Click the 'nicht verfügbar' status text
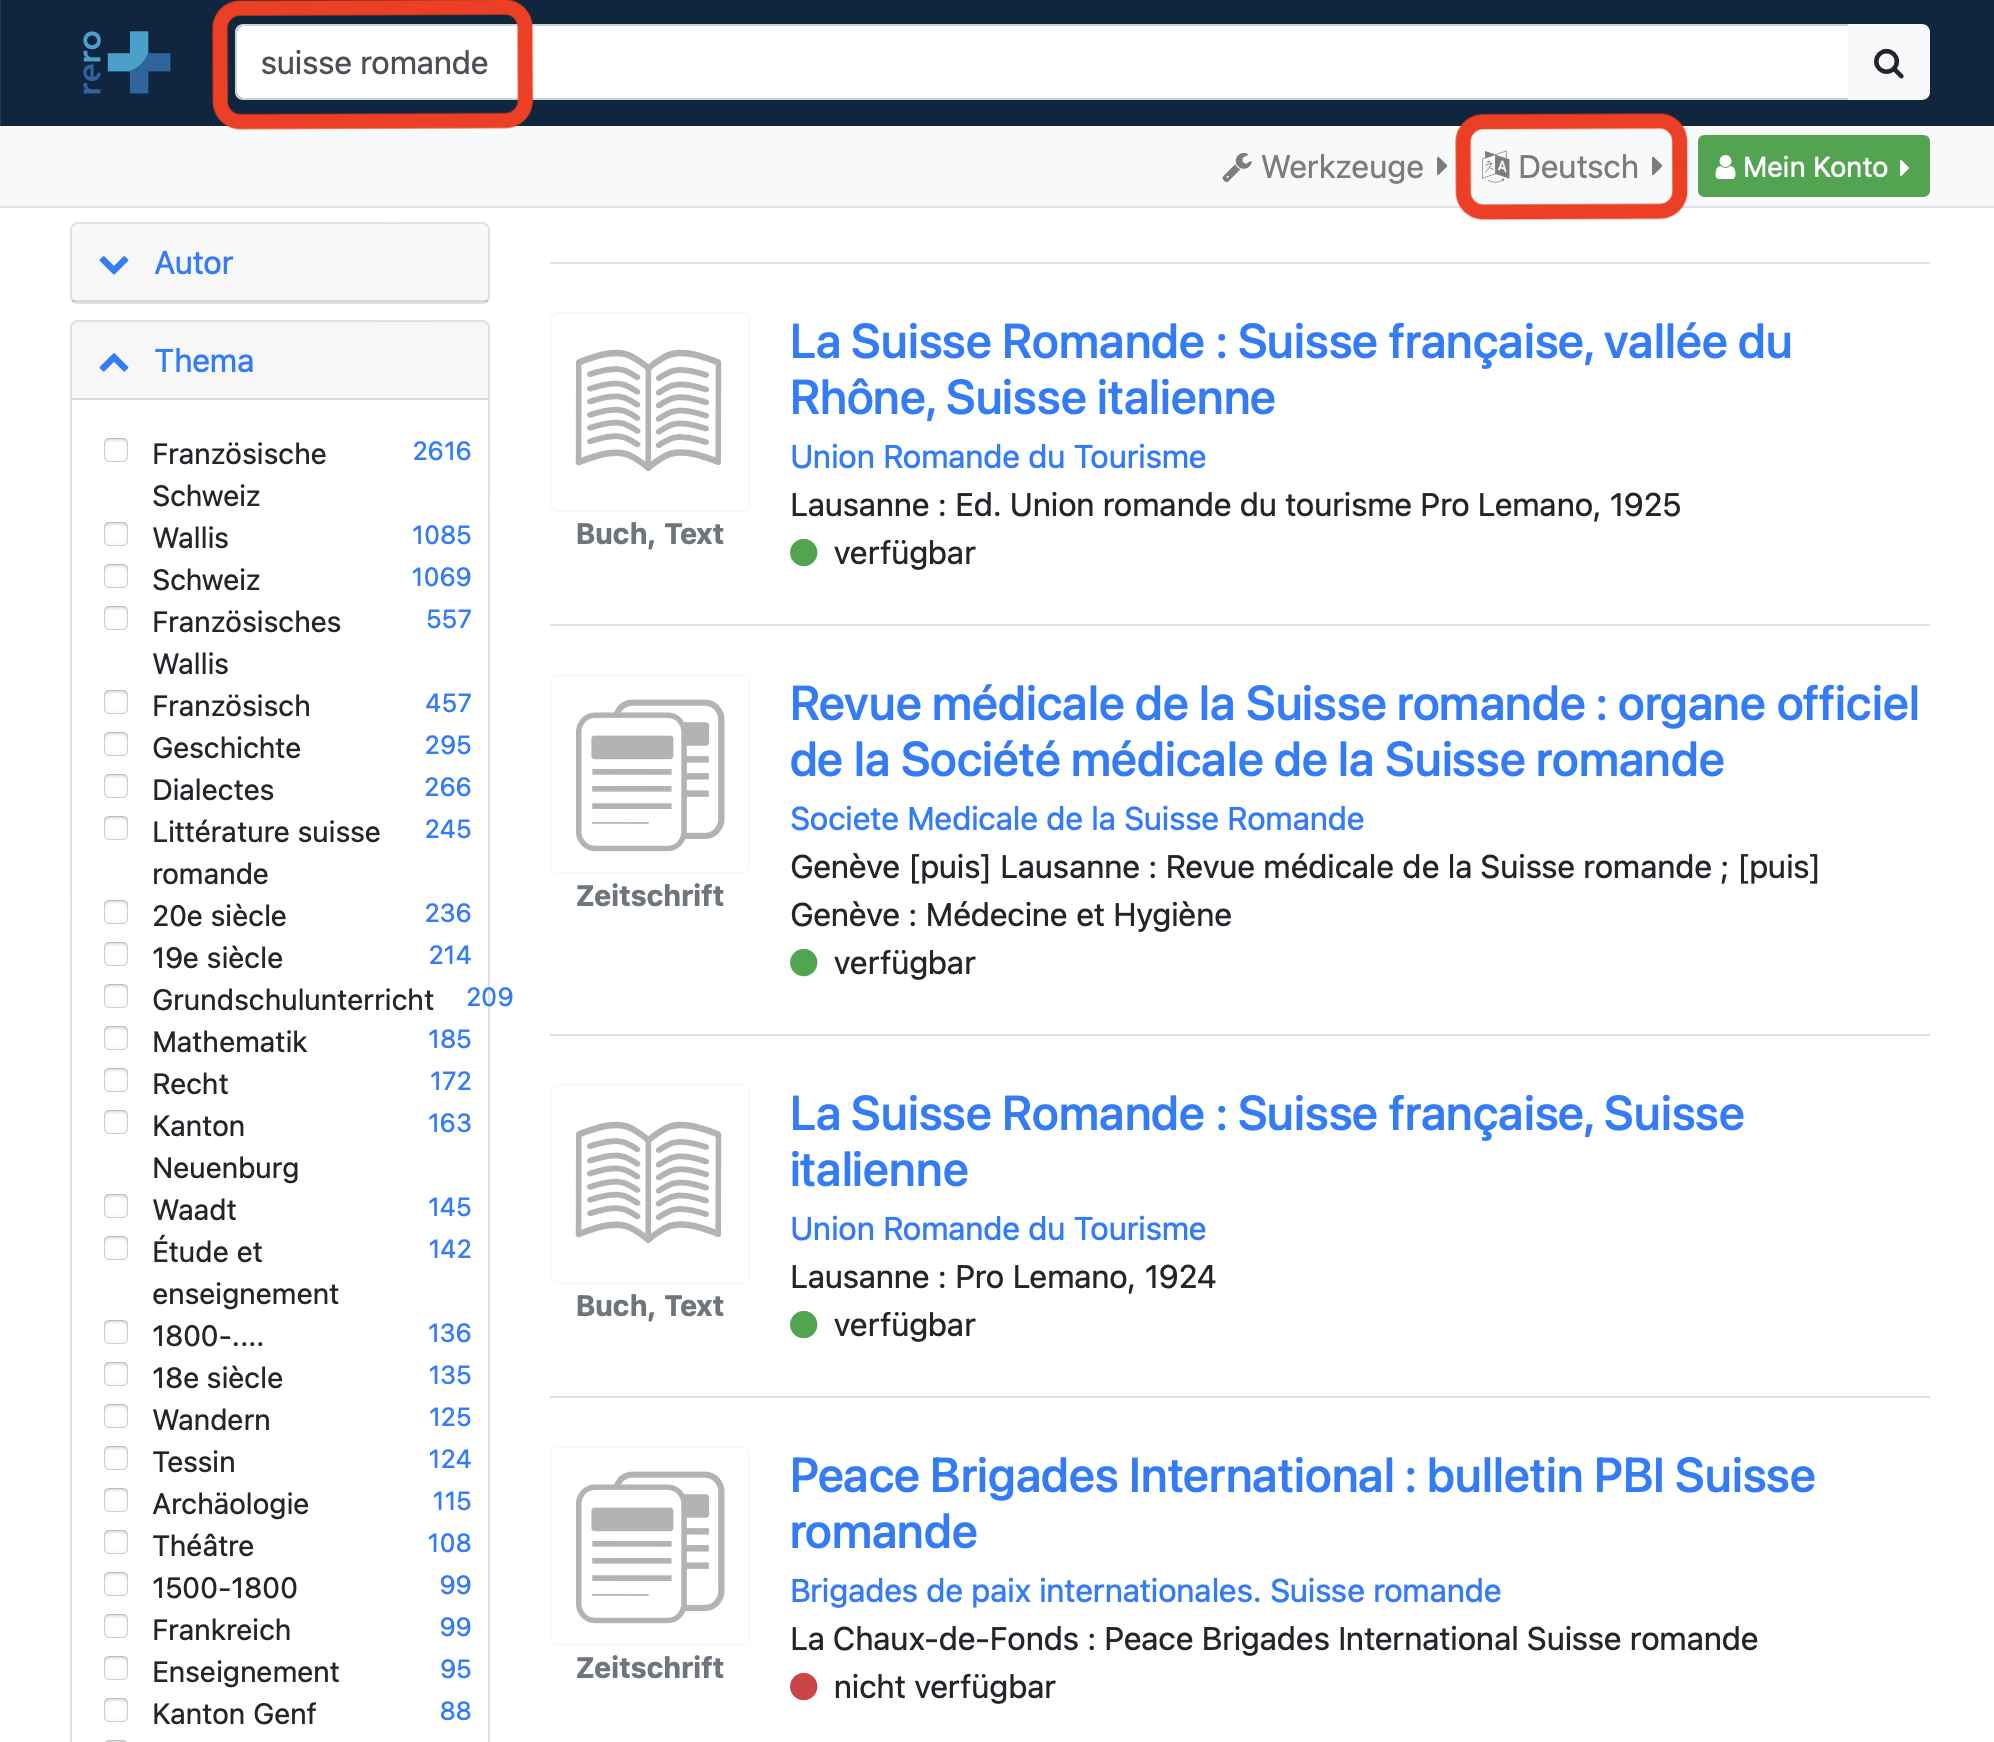 (944, 1687)
